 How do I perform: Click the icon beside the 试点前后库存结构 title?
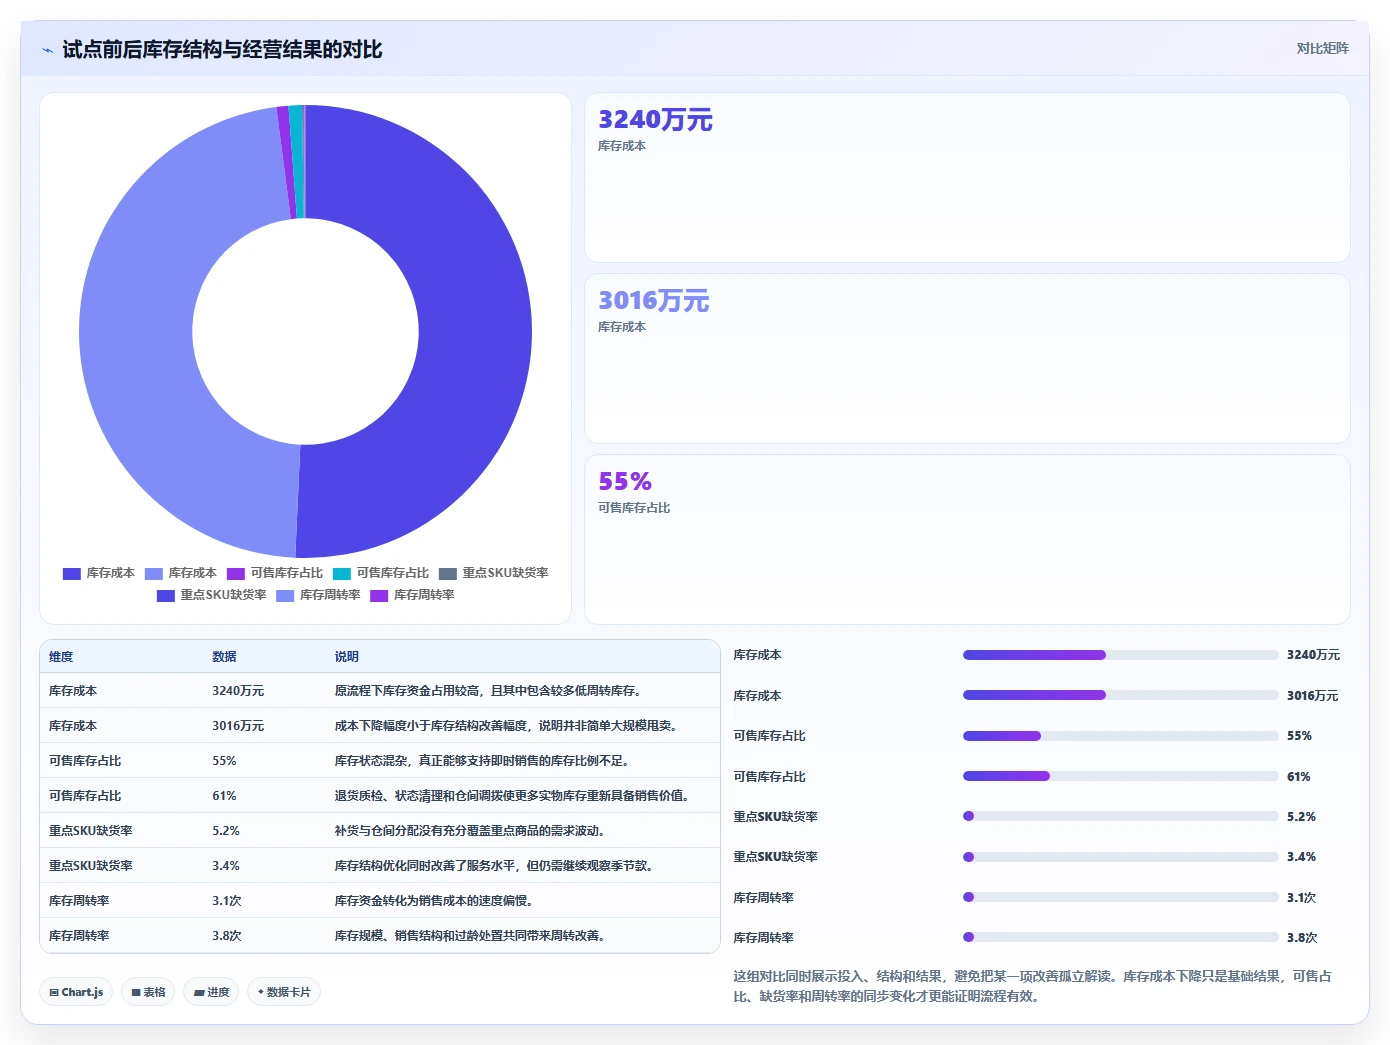47,50
